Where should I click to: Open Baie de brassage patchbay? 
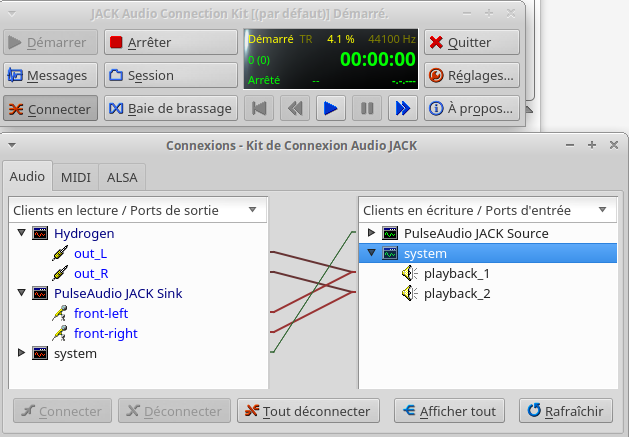171,108
